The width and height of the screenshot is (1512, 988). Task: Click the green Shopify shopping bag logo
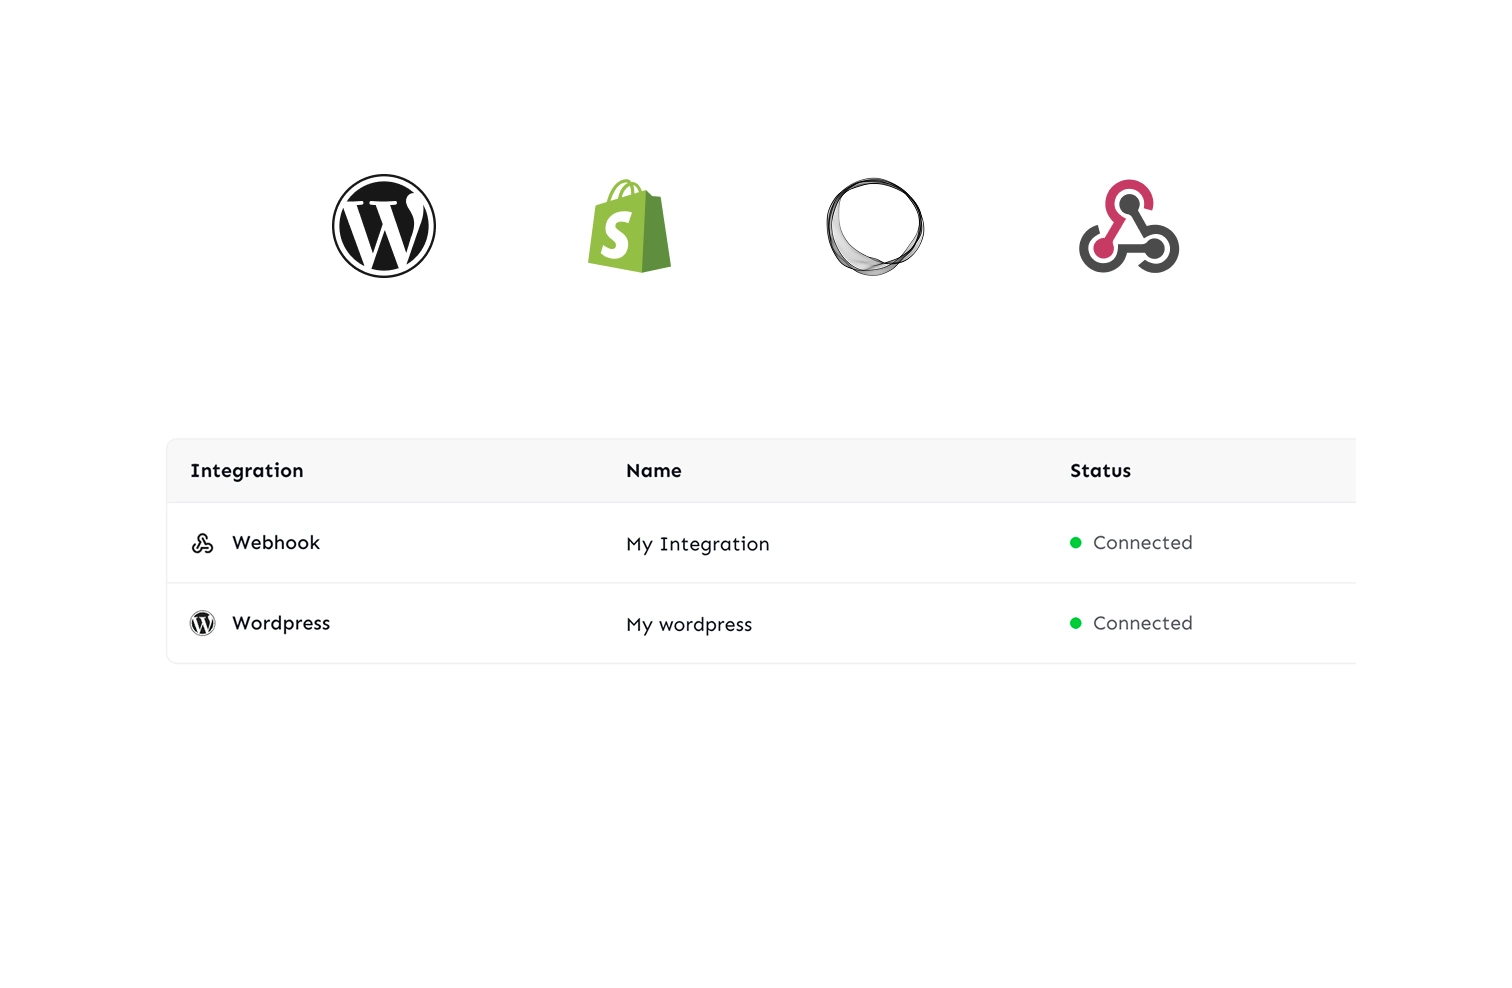coord(628,226)
